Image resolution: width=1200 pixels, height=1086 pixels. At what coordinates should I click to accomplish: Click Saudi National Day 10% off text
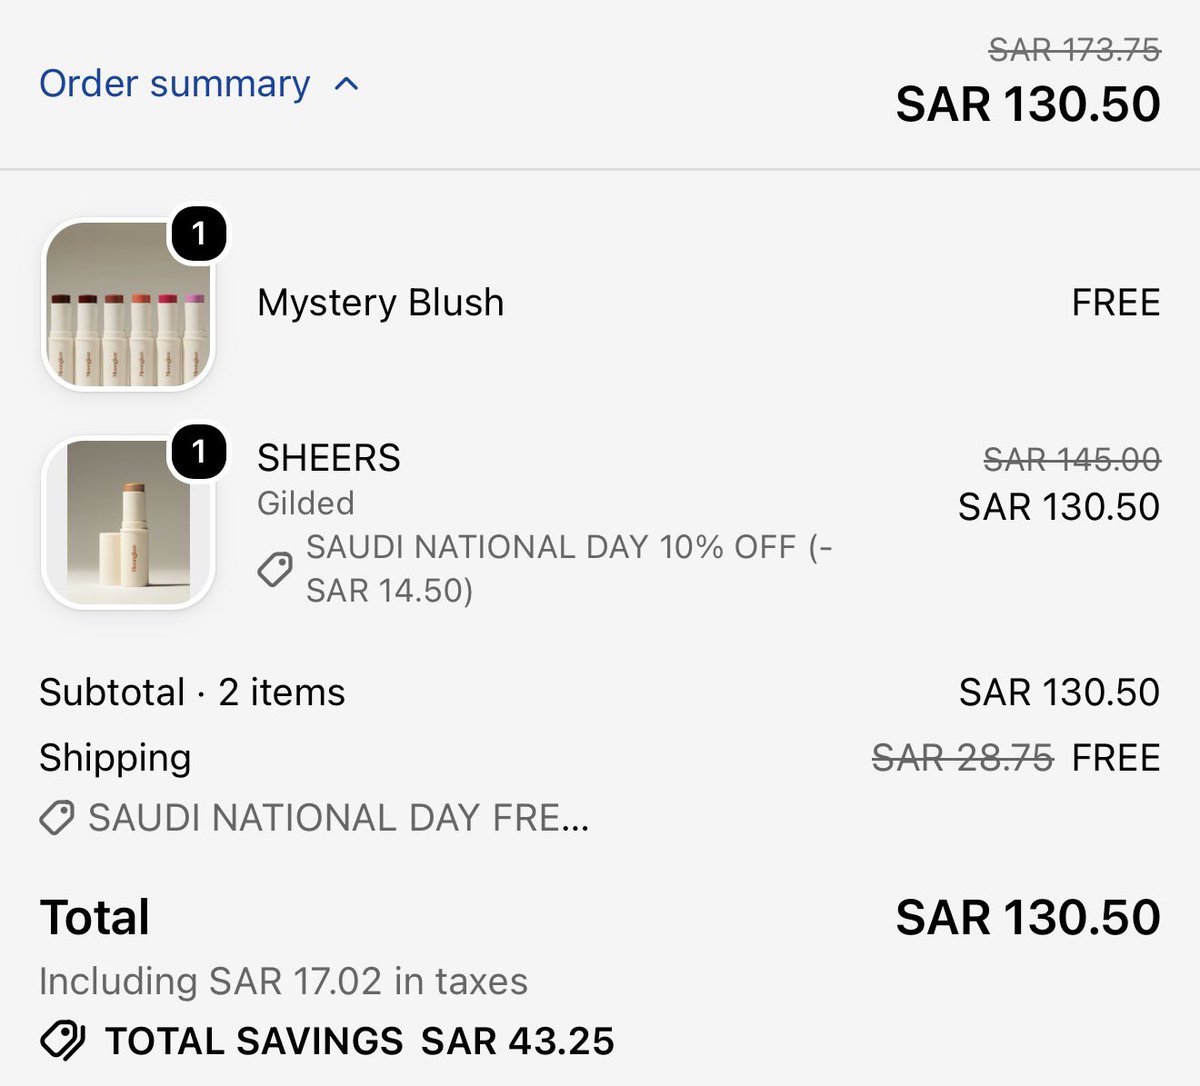(x=569, y=569)
